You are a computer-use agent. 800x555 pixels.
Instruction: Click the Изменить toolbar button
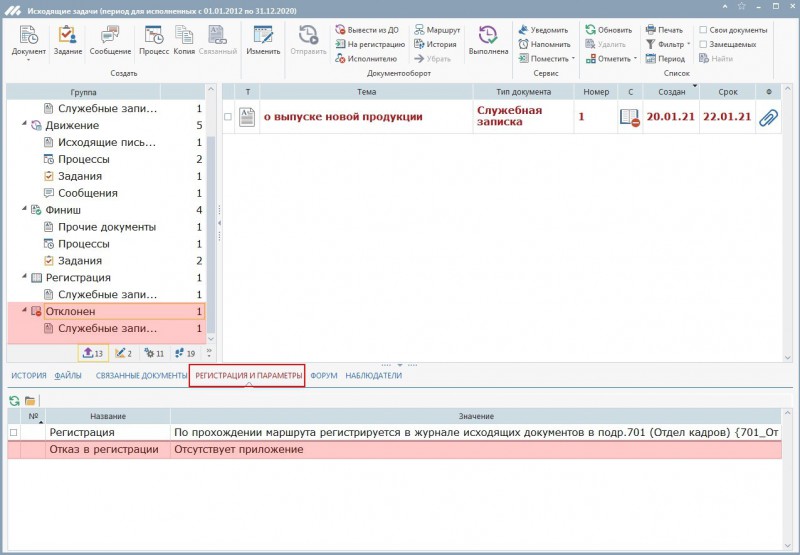(263, 40)
